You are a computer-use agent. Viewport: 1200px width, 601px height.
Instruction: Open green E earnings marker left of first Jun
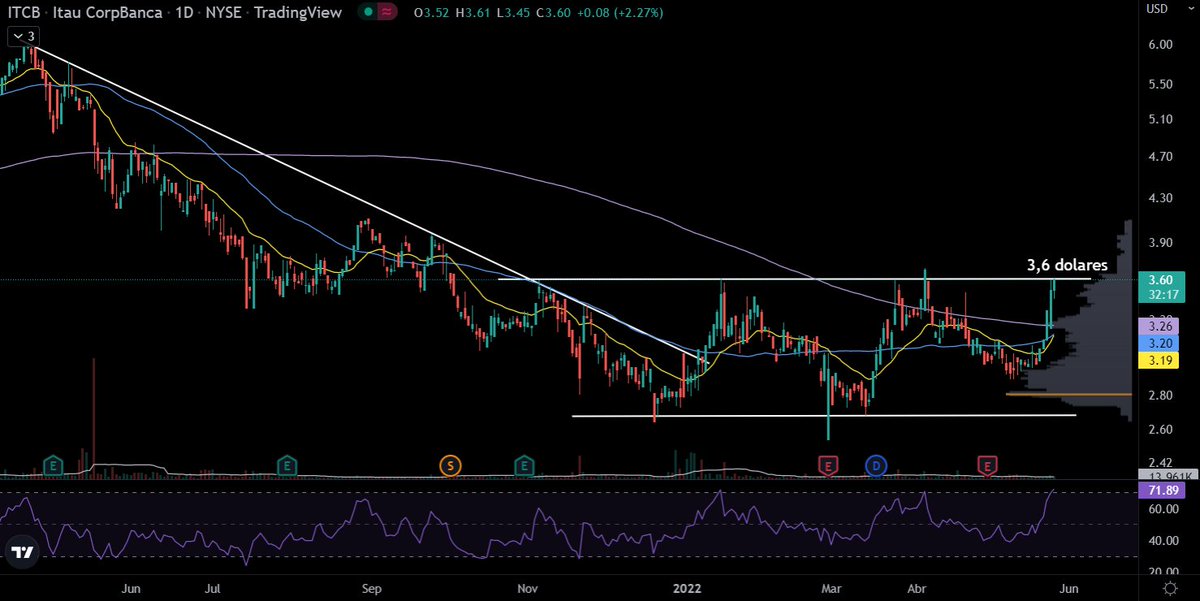(52, 465)
